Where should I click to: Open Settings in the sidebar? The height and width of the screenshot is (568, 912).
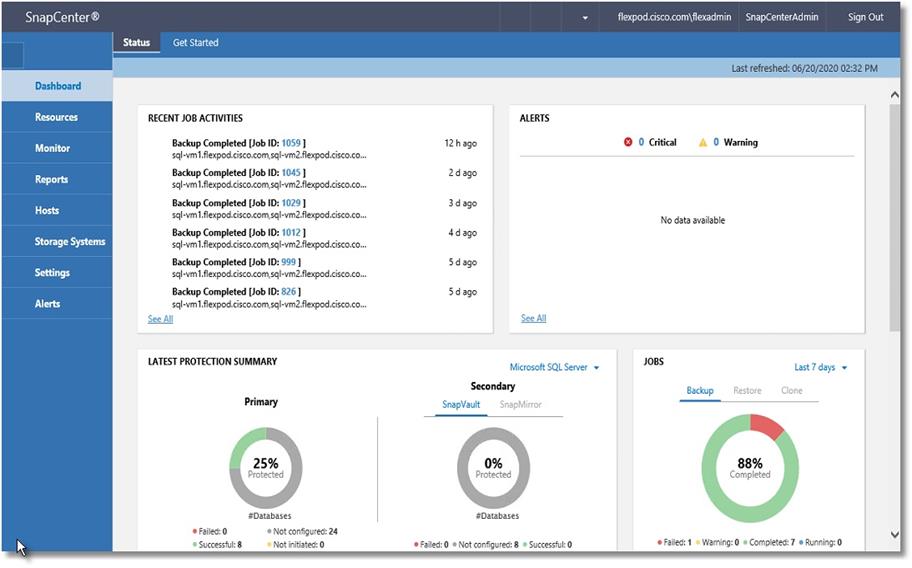coord(58,273)
